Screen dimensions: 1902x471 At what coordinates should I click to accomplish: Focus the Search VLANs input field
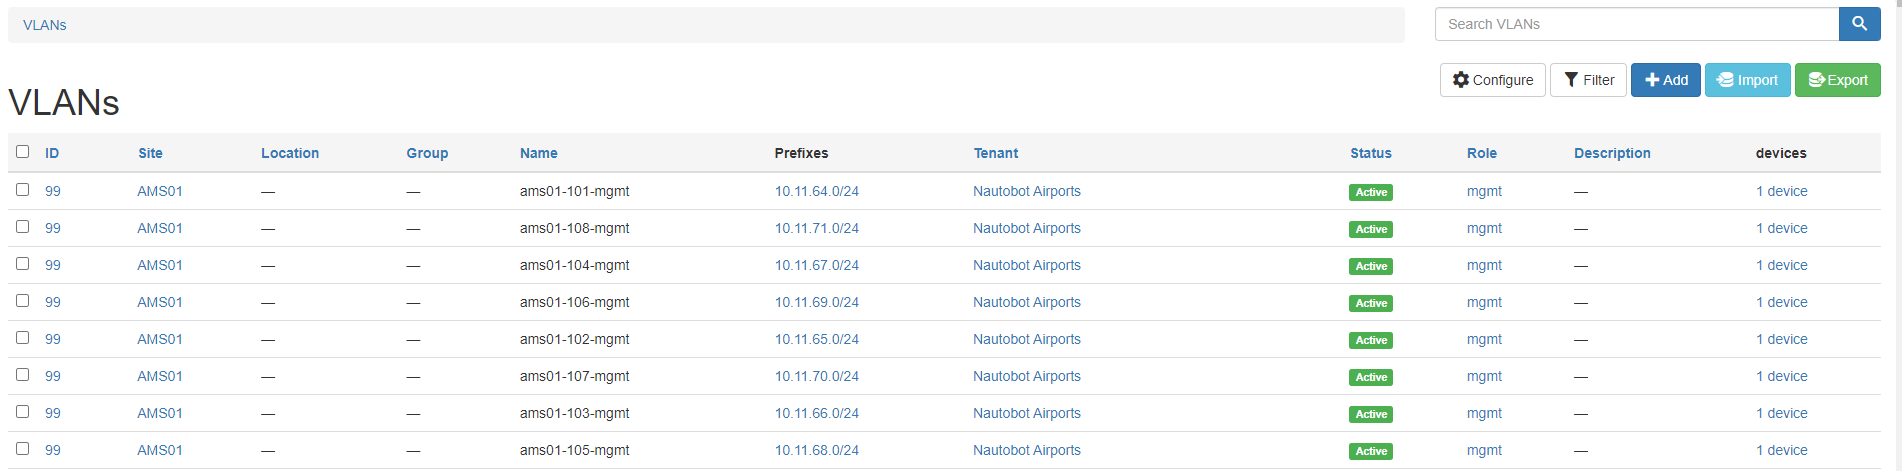click(1636, 24)
